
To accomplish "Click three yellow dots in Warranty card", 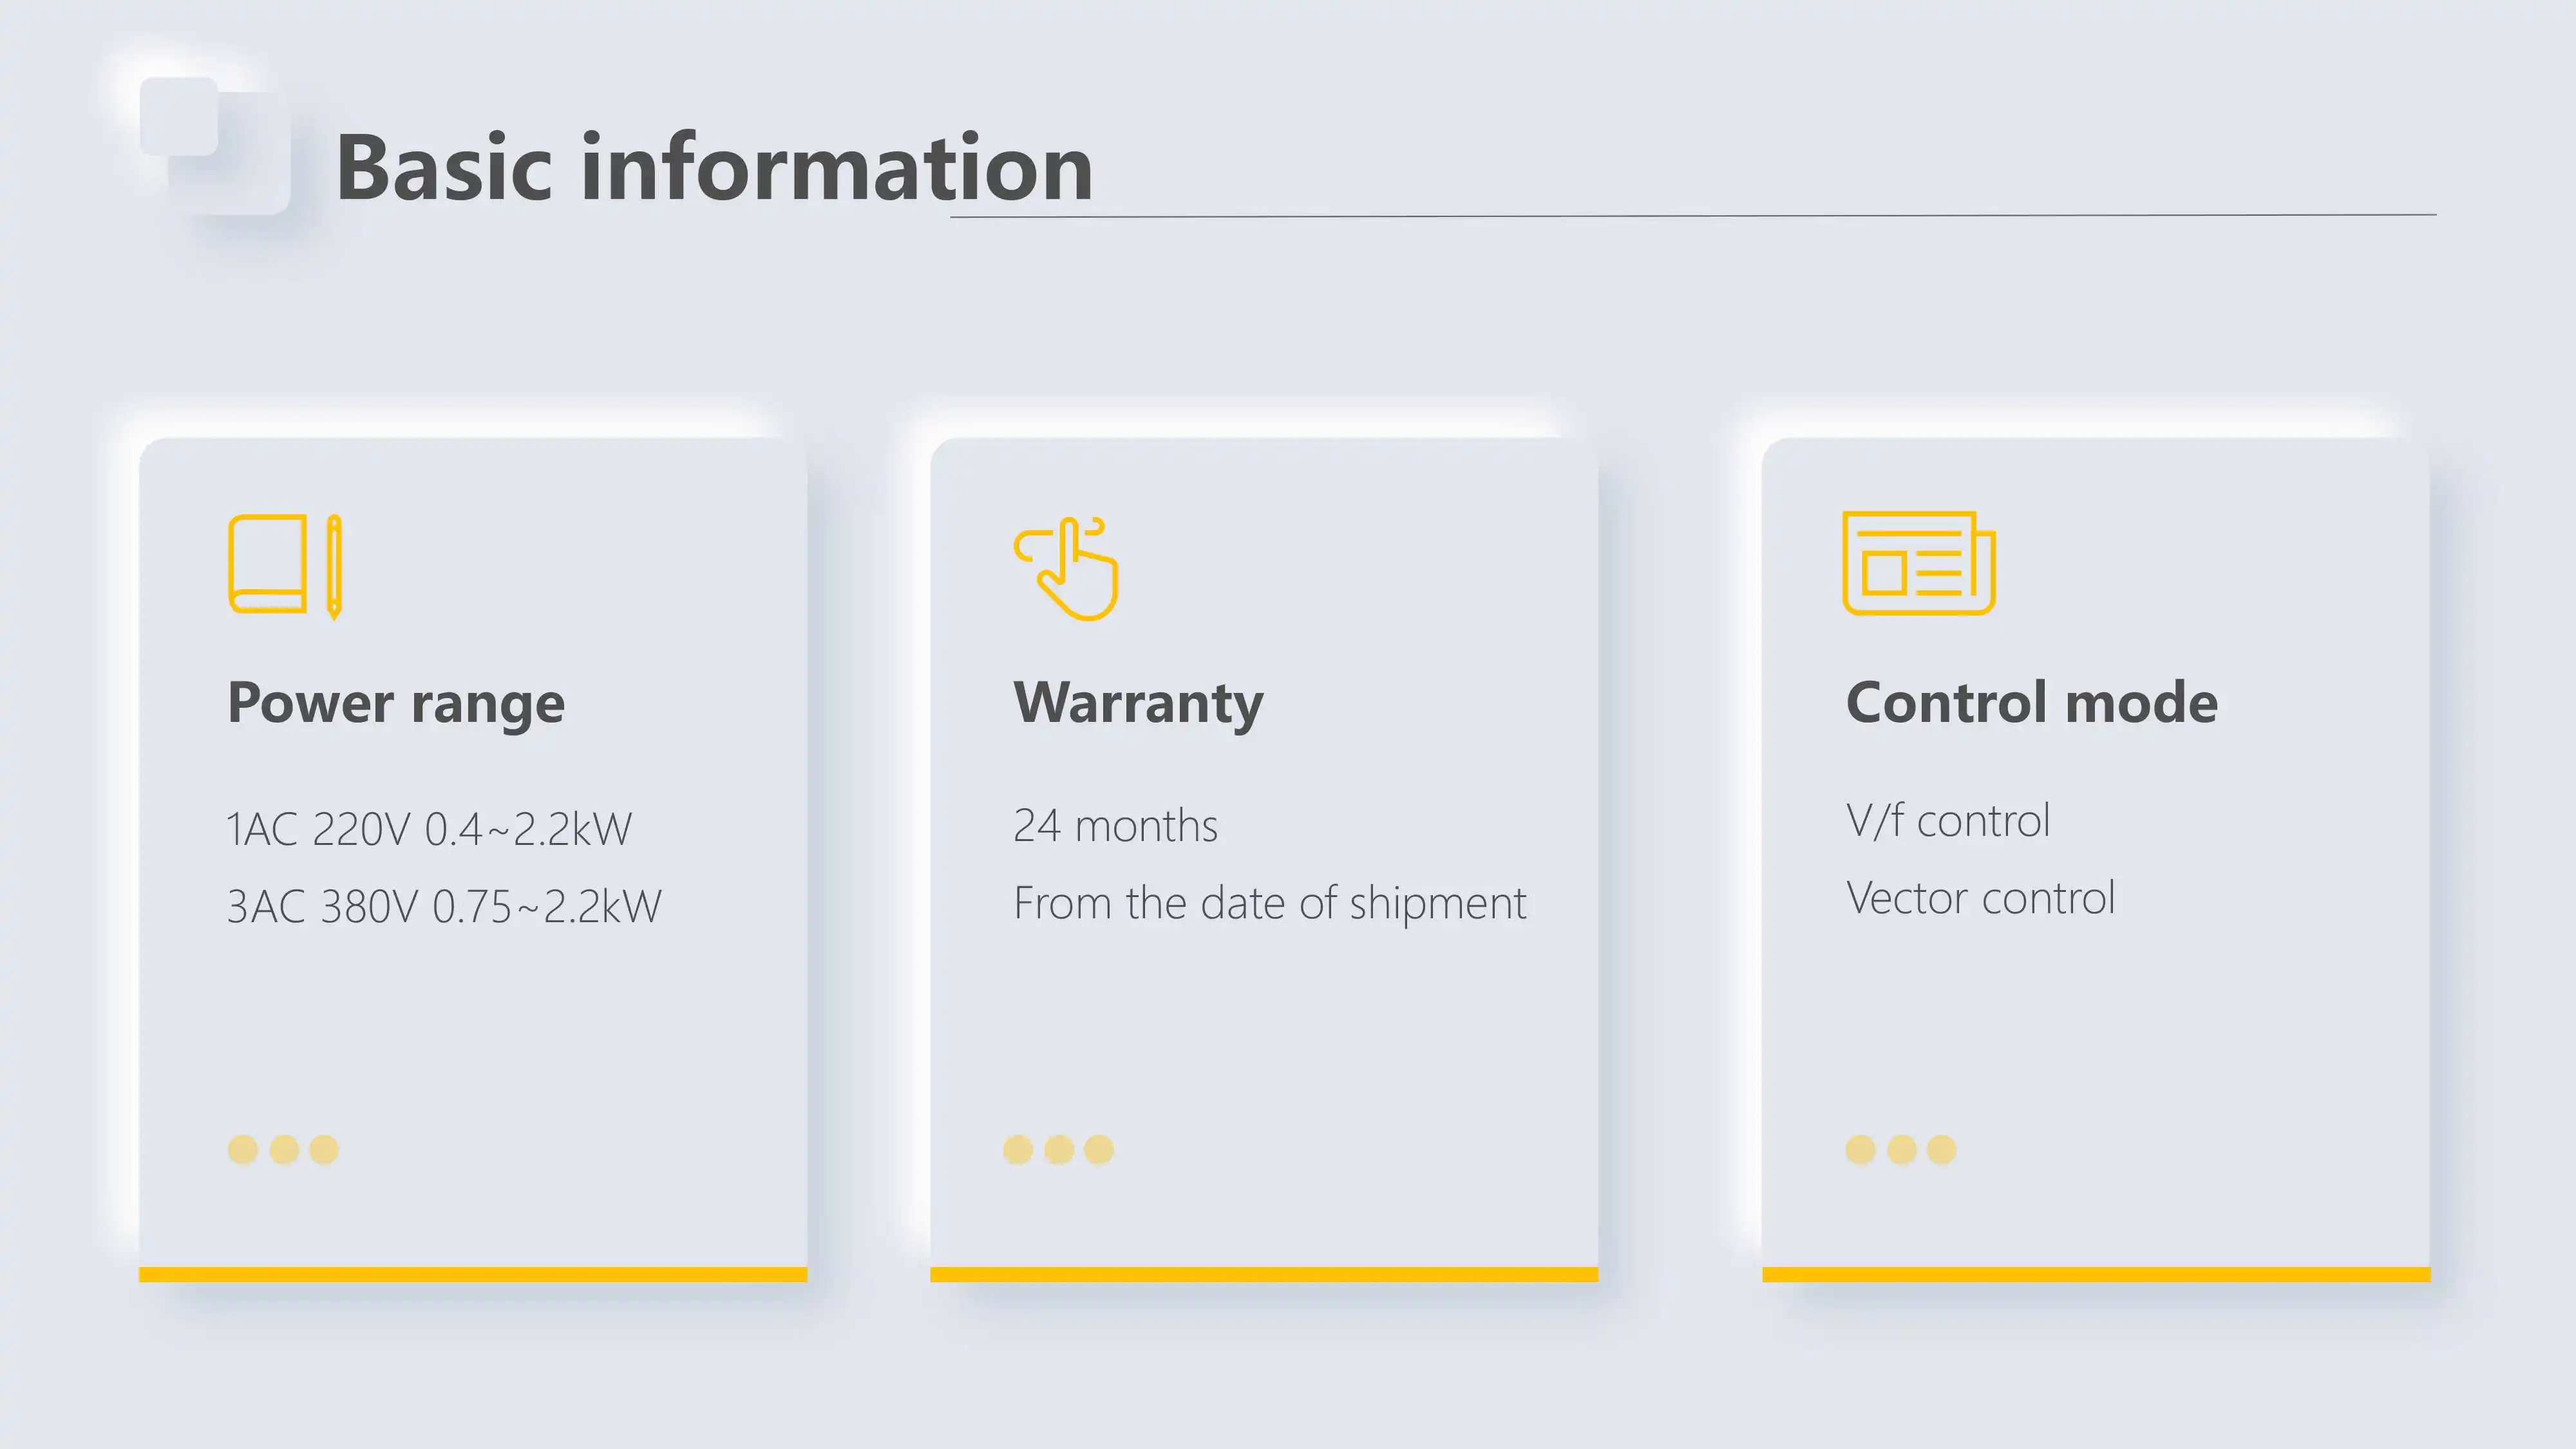I will pyautogui.click(x=1058, y=1149).
